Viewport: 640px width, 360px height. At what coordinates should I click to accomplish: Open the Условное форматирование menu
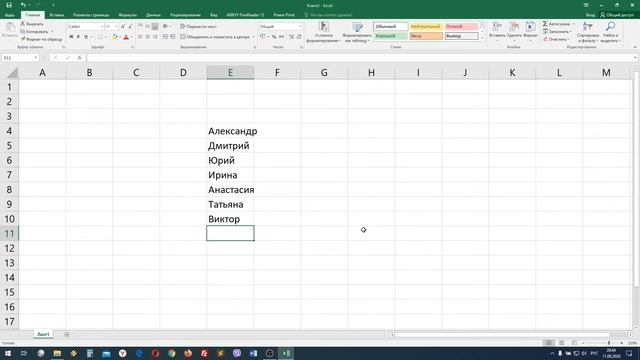323,32
